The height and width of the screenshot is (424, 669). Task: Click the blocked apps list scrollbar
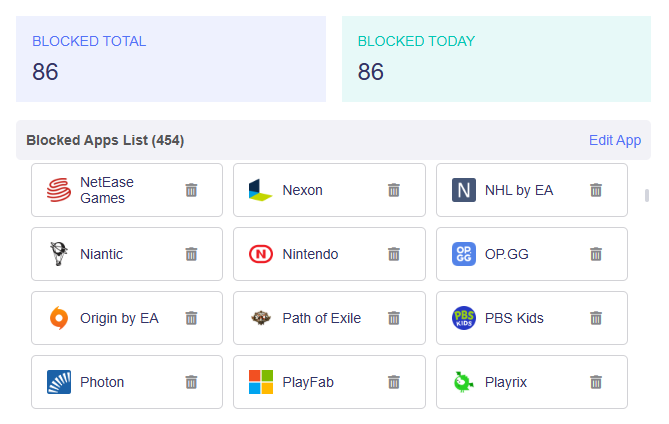[x=647, y=196]
